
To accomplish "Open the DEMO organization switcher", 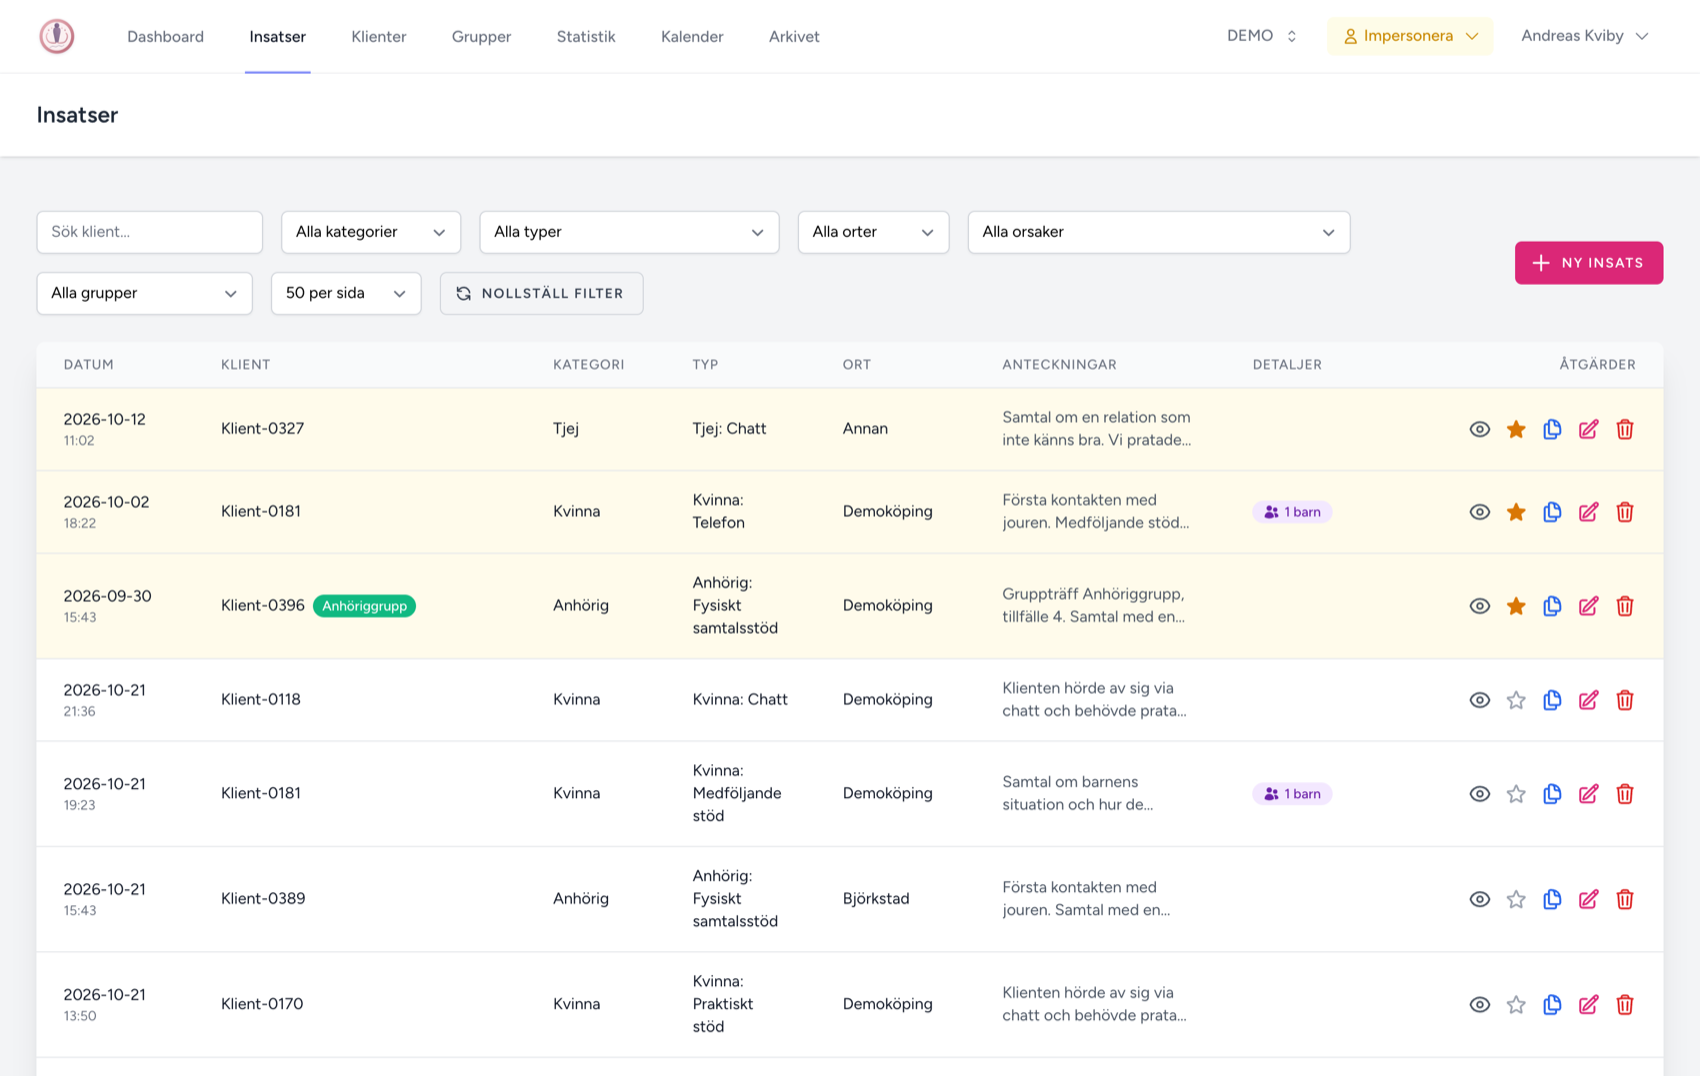I will click(x=1262, y=36).
